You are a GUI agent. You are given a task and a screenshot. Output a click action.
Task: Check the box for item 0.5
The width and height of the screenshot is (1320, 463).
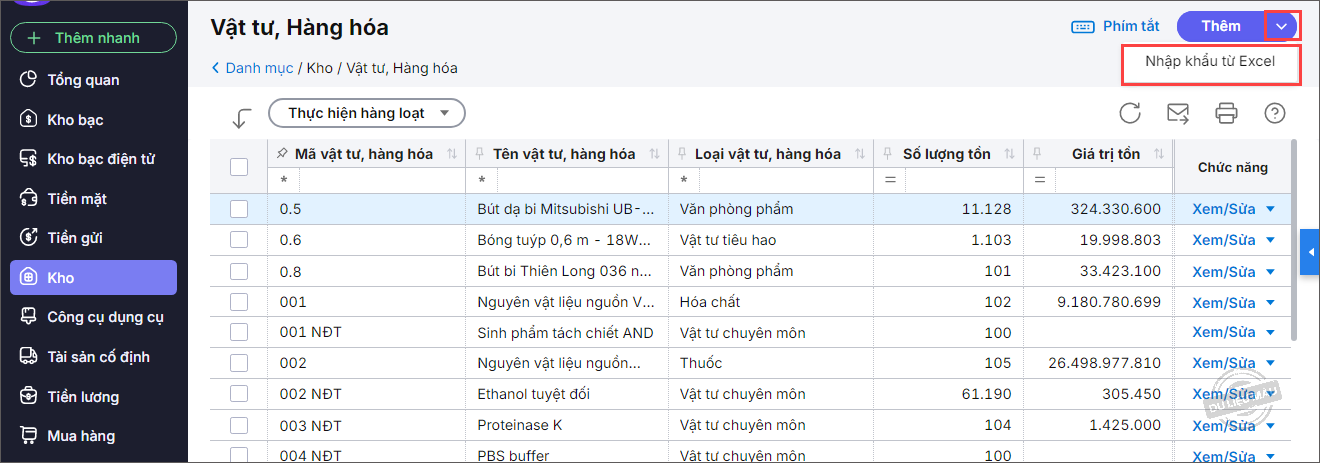point(239,209)
